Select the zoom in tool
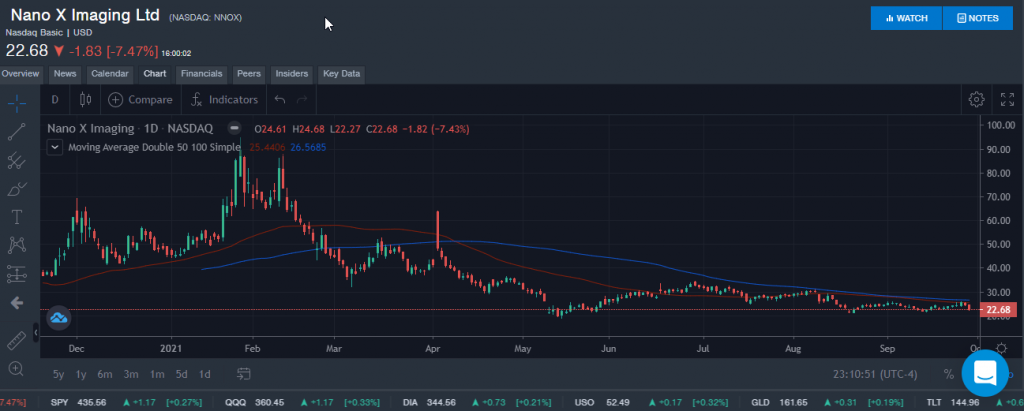The image size is (1024, 411). (17, 369)
